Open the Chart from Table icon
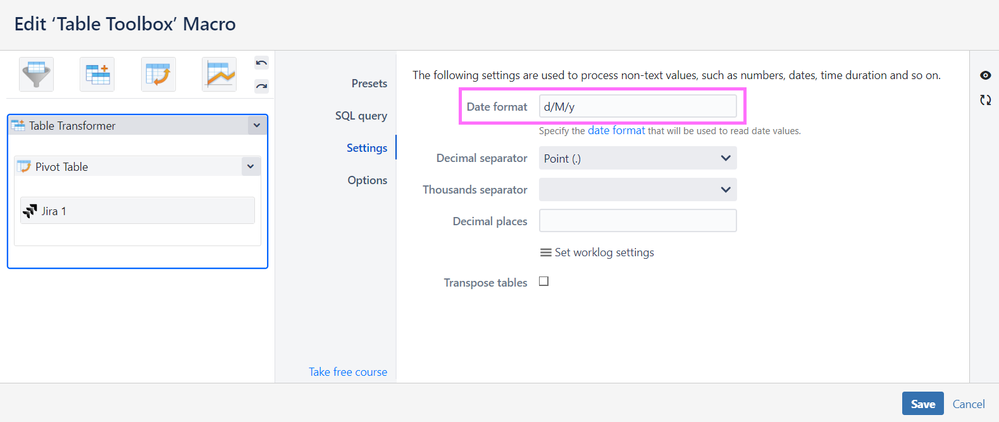999x422 pixels. point(219,75)
